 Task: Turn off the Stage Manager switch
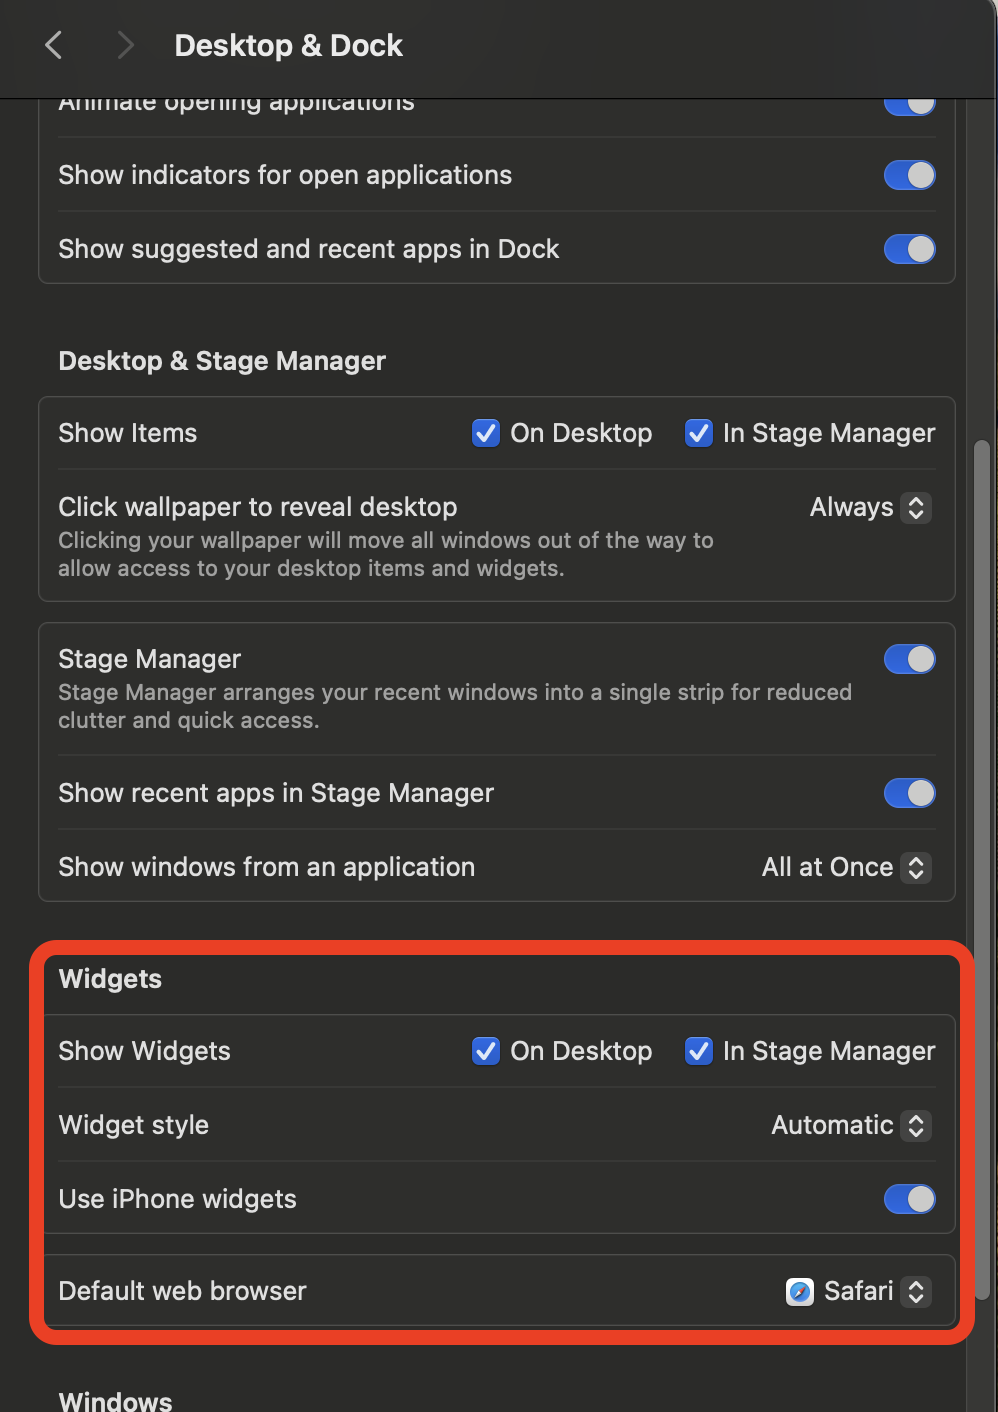point(909,659)
